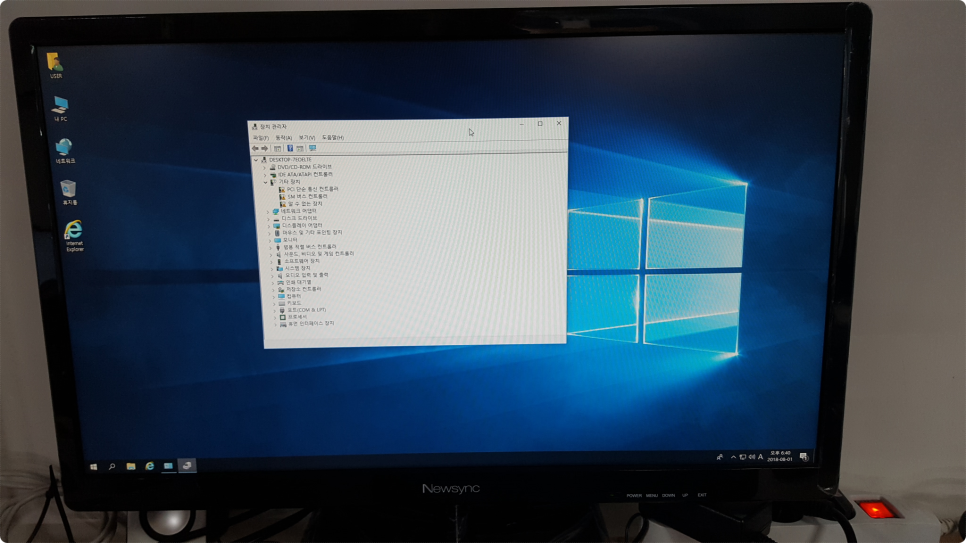The height and width of the screenshot is (543, 966).
Task: Select the 컴퓨터 row
Action: click(x=290, y=296)
